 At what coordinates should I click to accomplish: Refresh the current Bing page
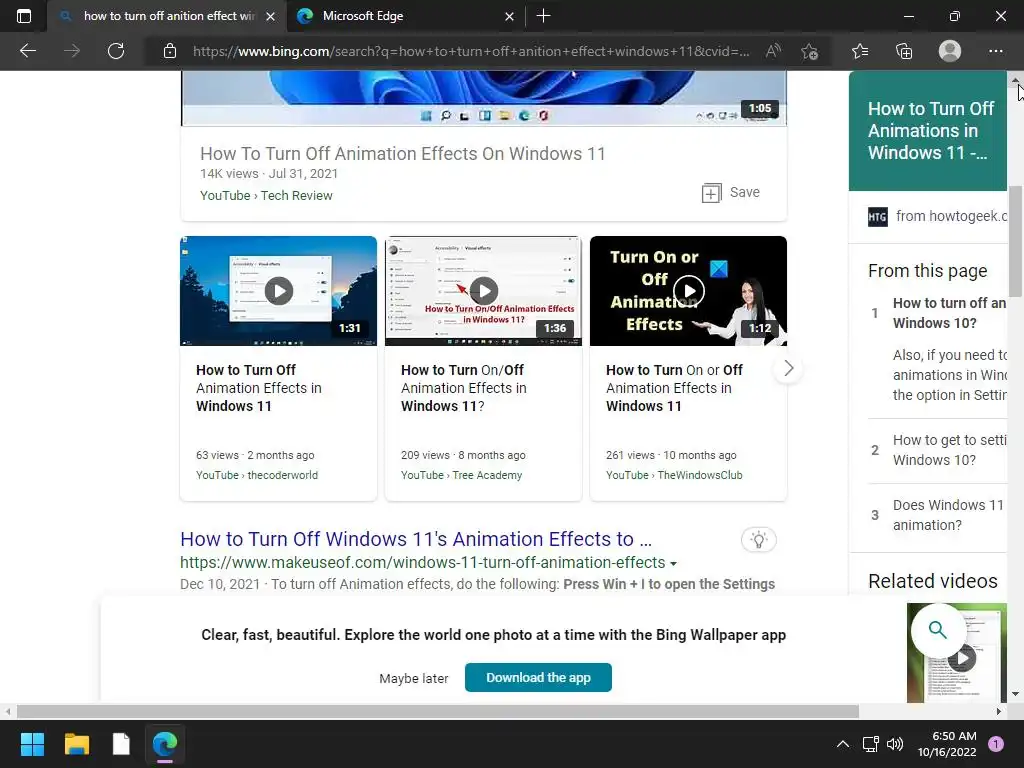click(x=116, y=51)
